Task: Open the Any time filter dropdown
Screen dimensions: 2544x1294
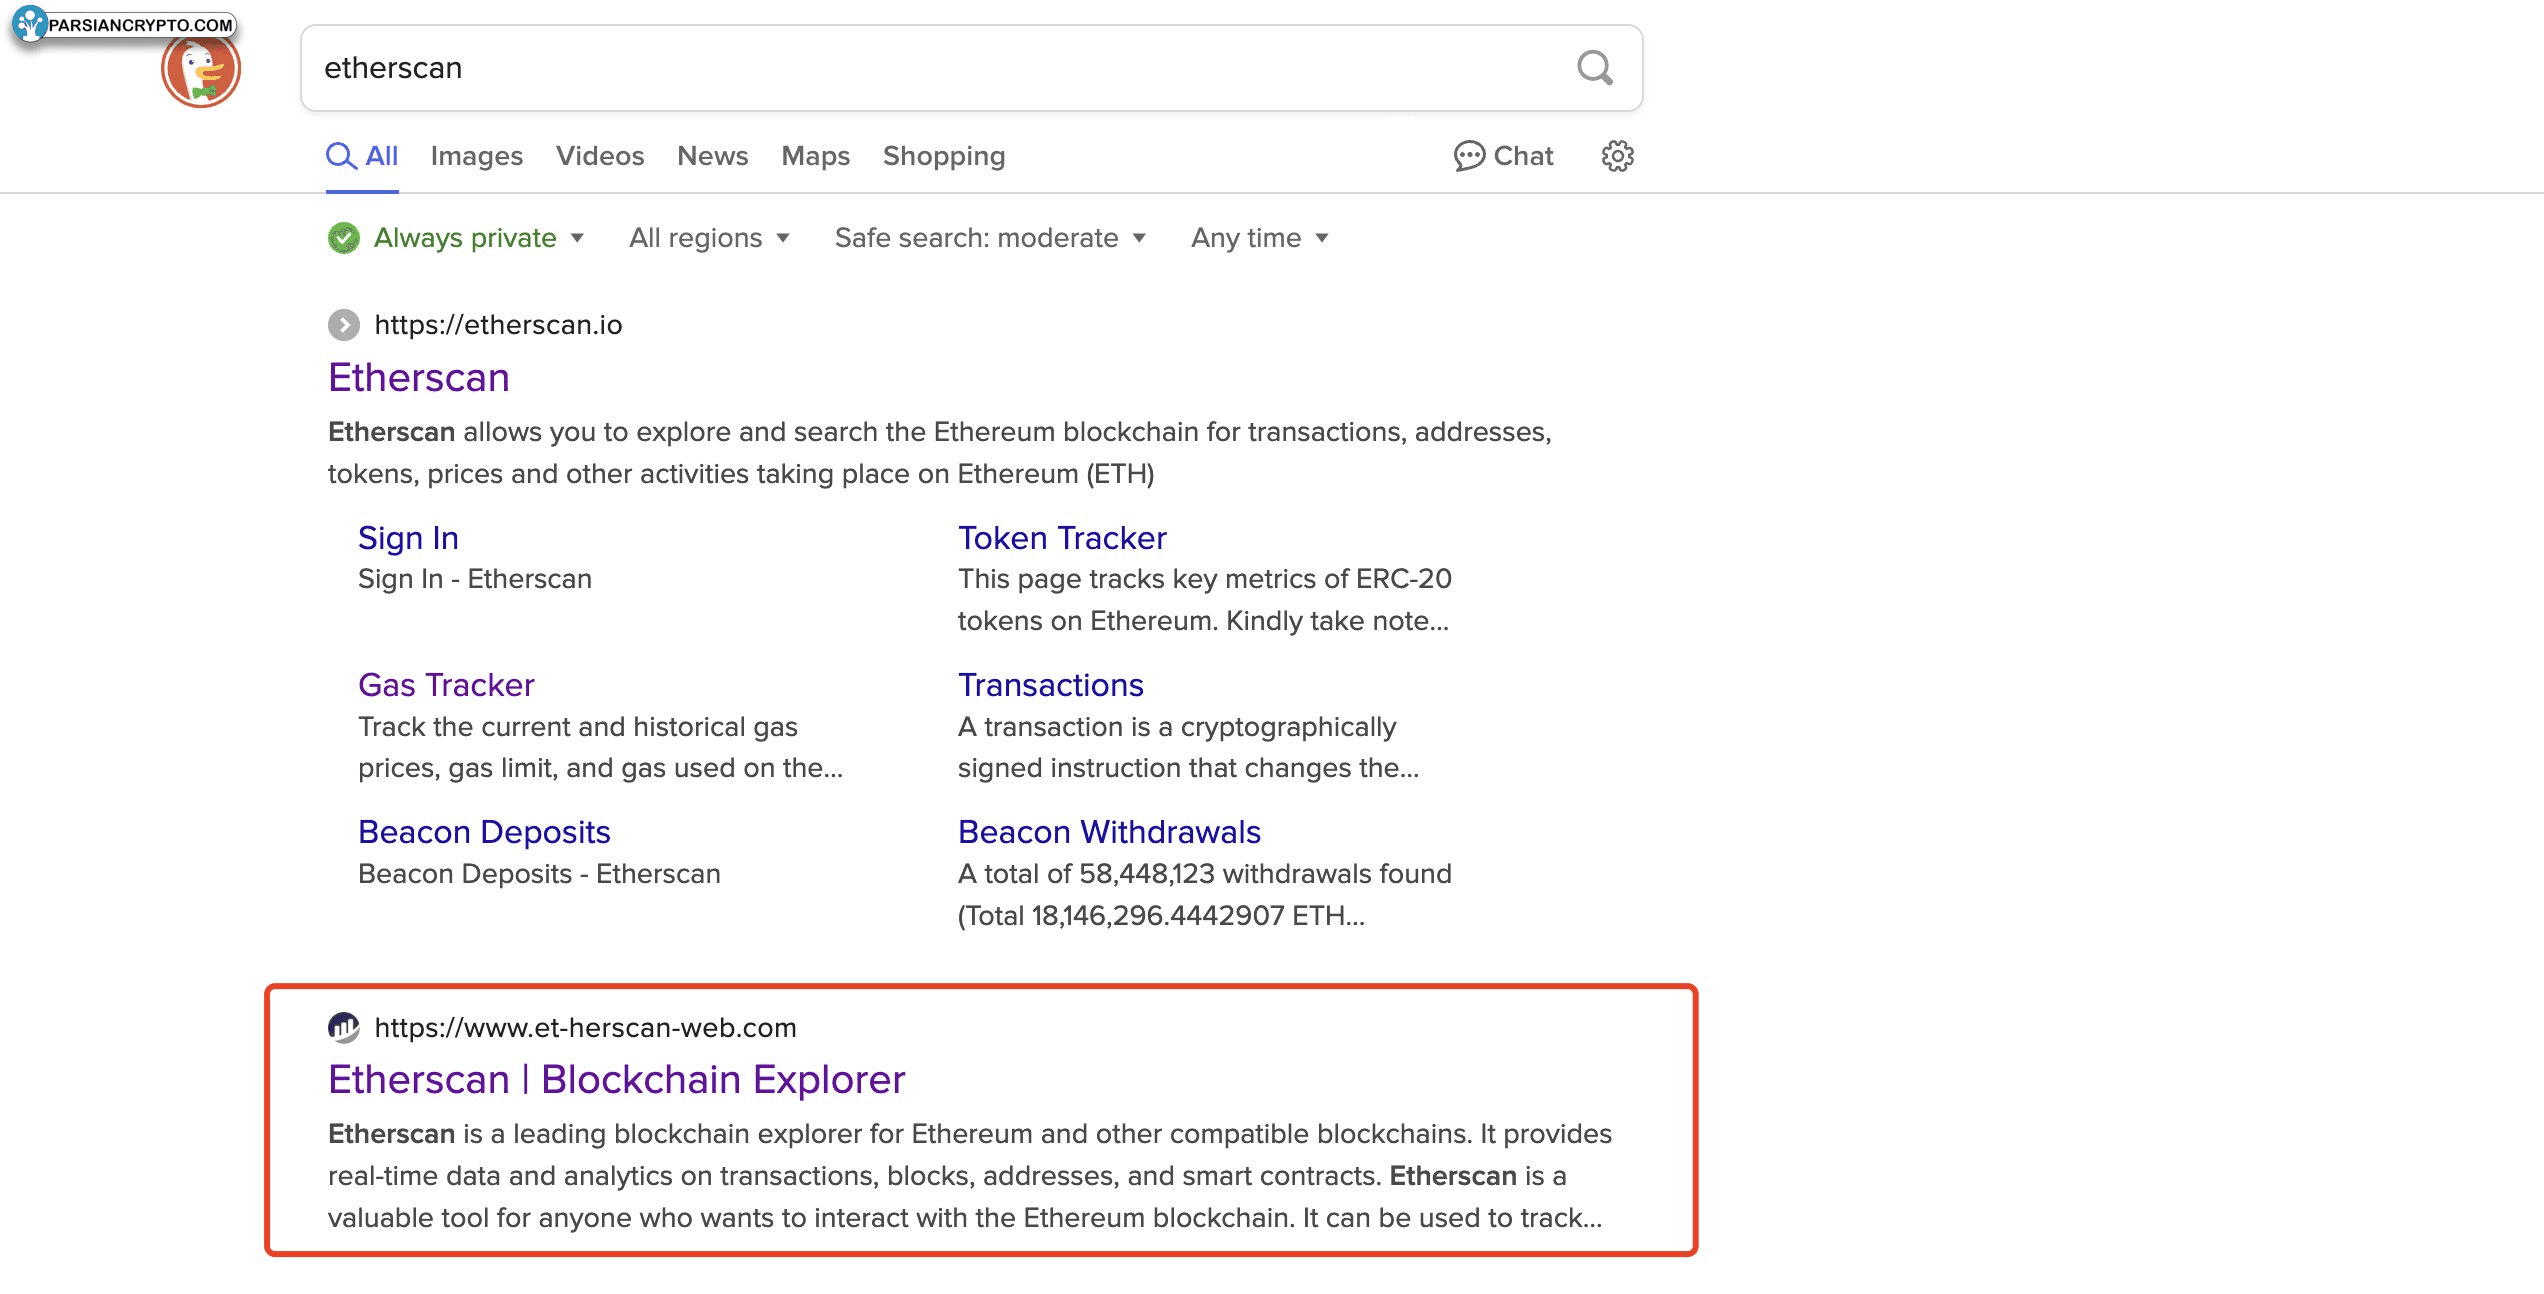Action: click(x=1260, y=238)
